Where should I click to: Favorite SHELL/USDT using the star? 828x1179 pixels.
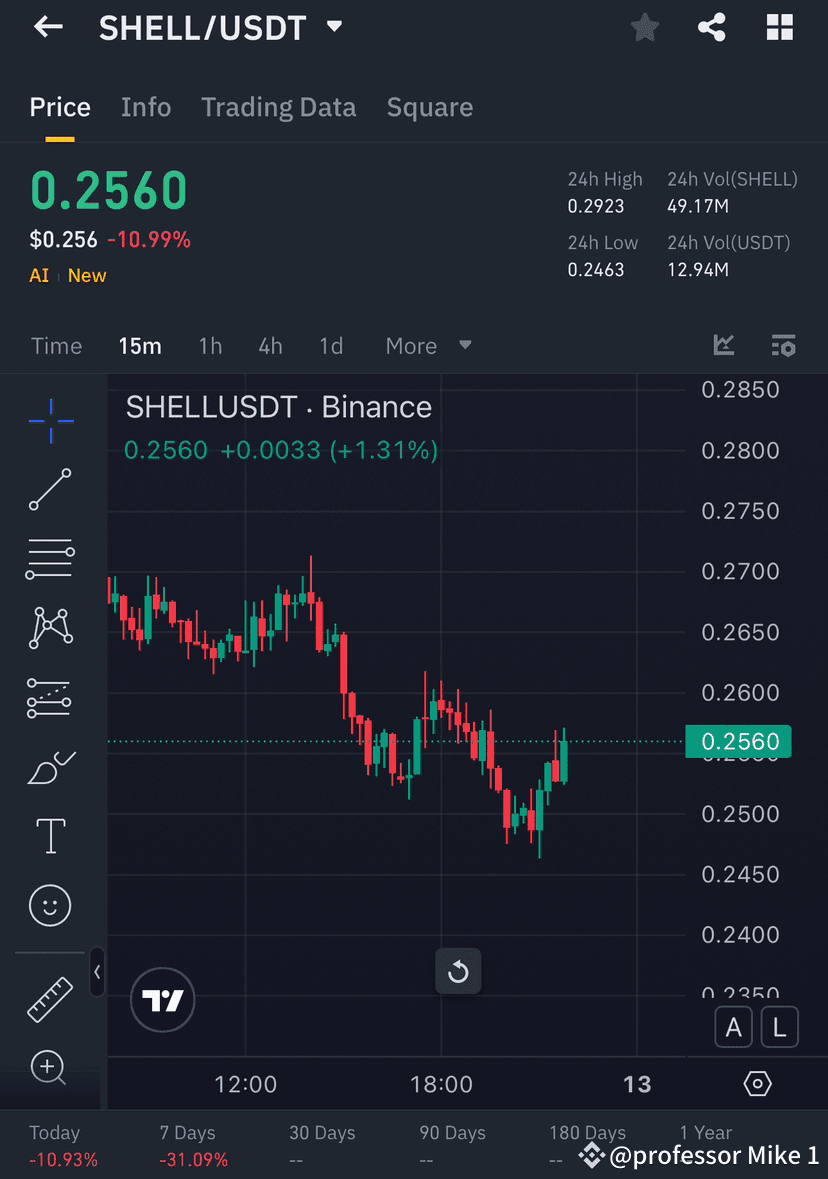644,27
